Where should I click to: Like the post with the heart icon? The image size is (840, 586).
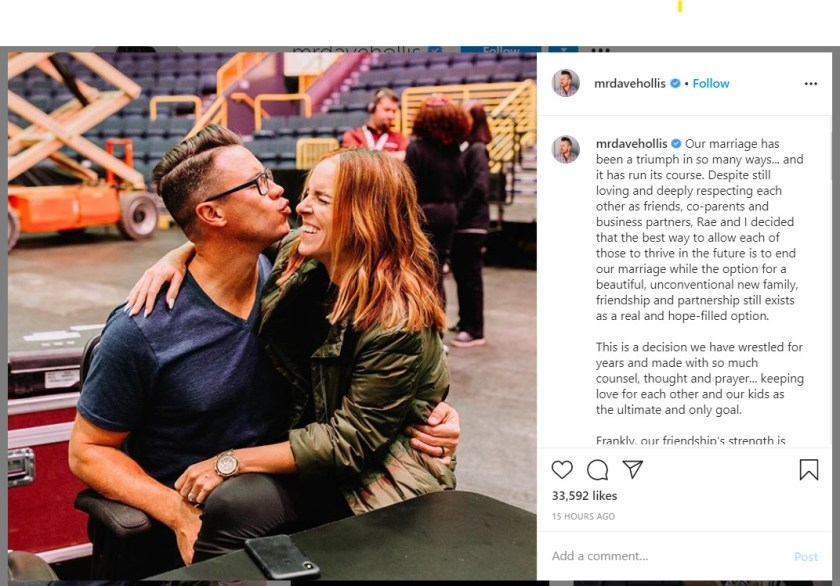(x=562, y=470)
